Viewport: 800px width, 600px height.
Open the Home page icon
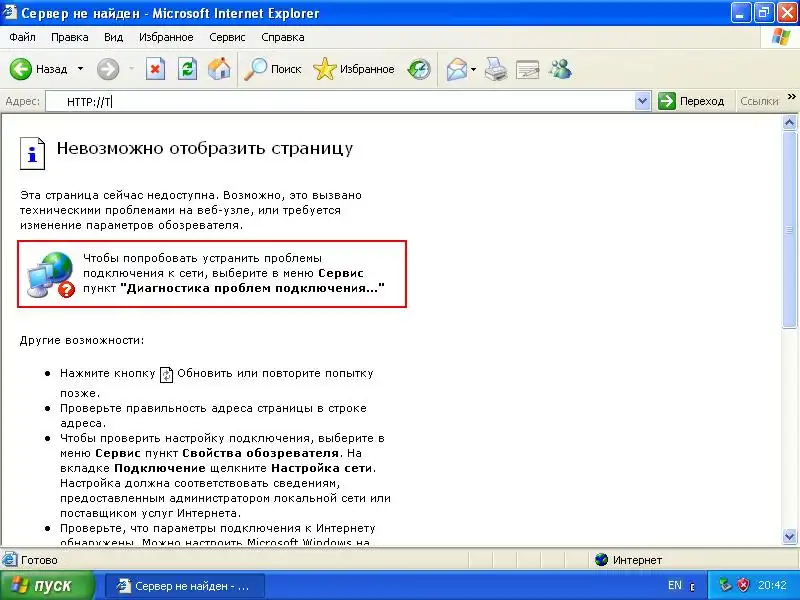pyautogui.click(x=219, y=69)
